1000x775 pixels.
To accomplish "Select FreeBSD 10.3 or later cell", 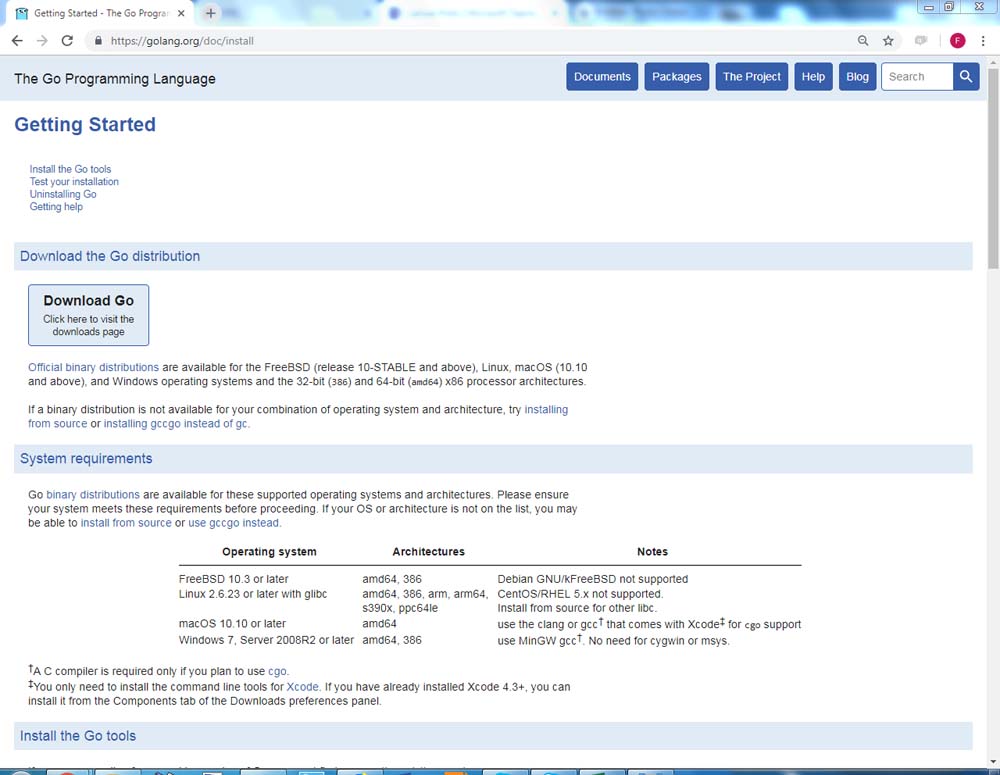I will click(x=233, y=579).
